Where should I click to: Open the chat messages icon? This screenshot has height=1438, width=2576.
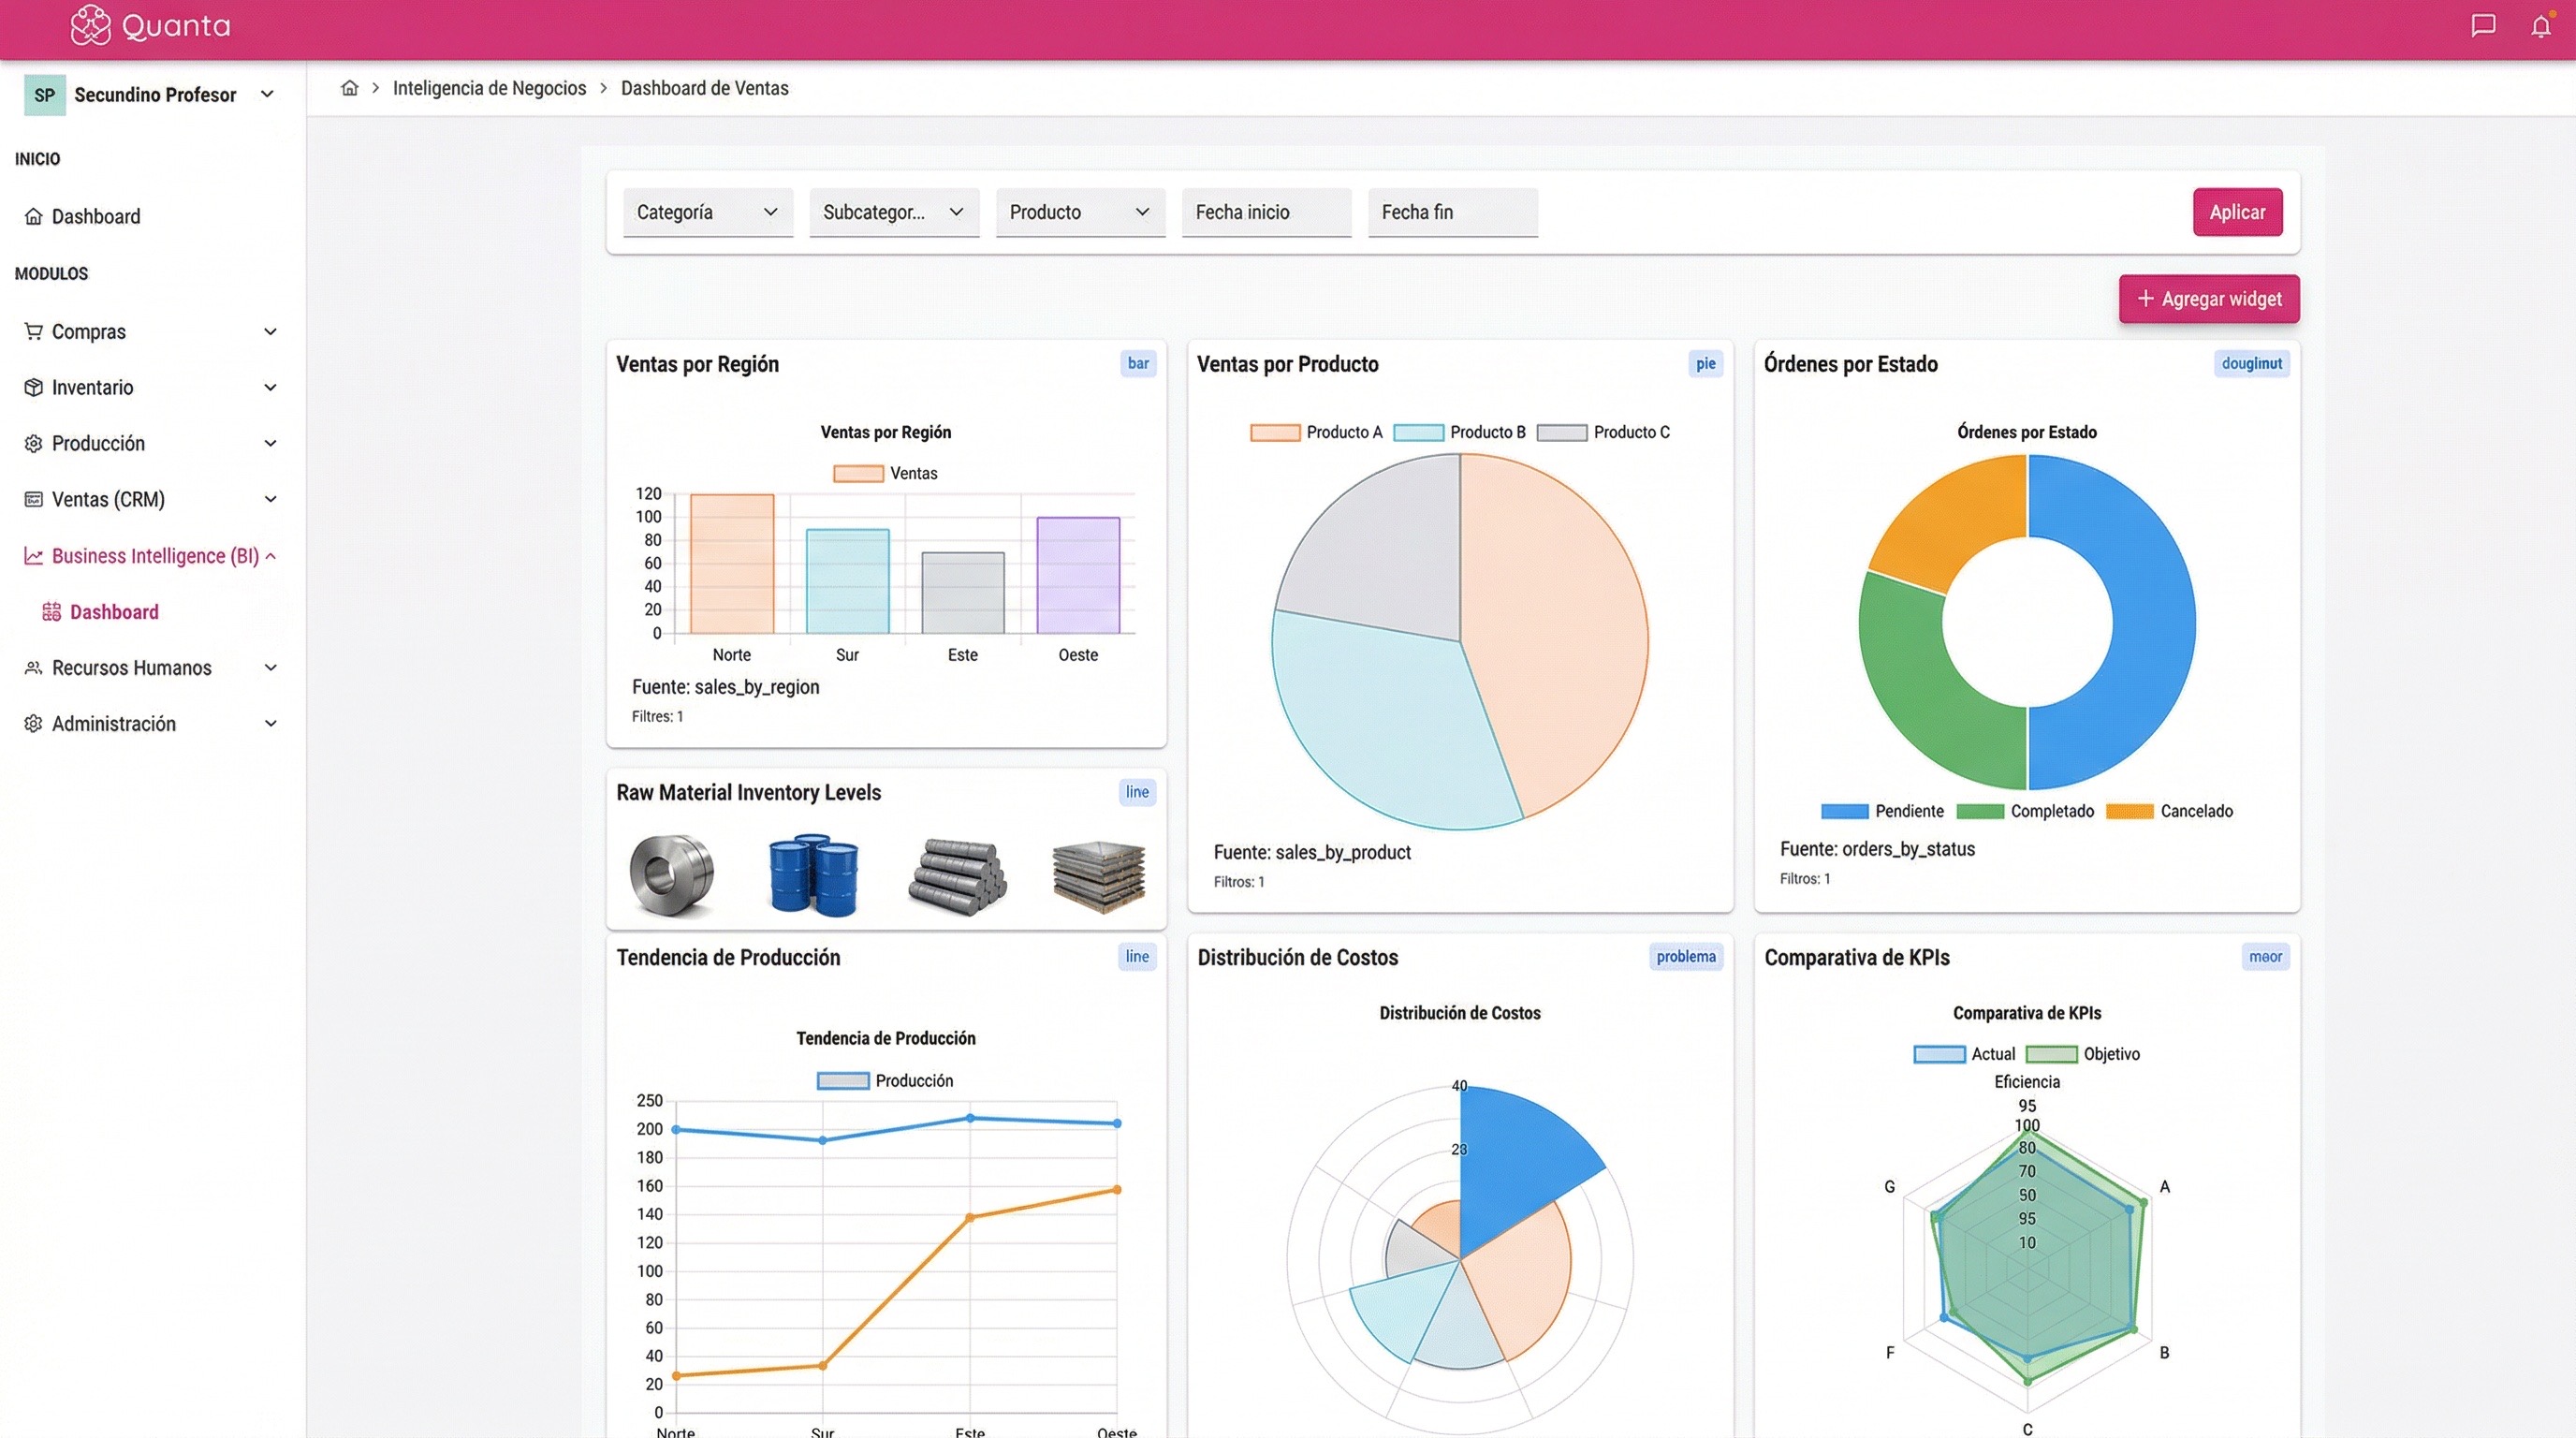pos(2483,26)
